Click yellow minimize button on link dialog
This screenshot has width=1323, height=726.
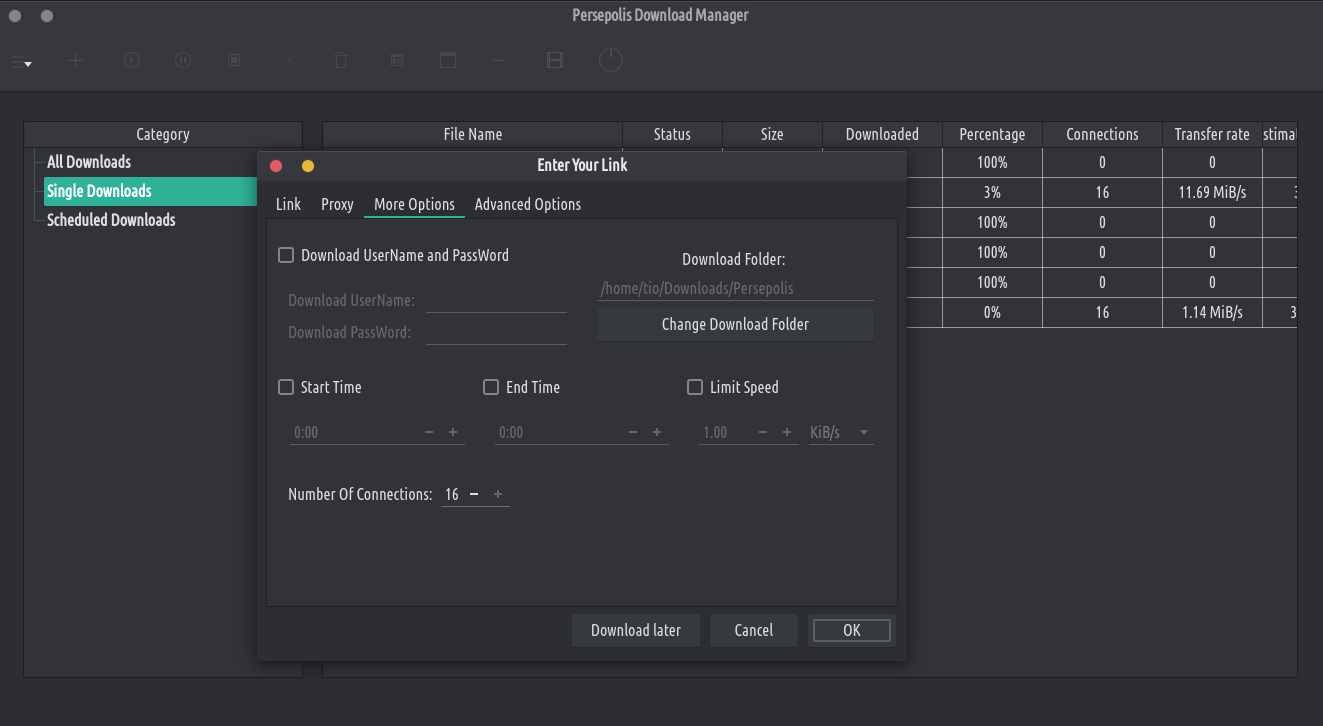click(x=308, y=166)
